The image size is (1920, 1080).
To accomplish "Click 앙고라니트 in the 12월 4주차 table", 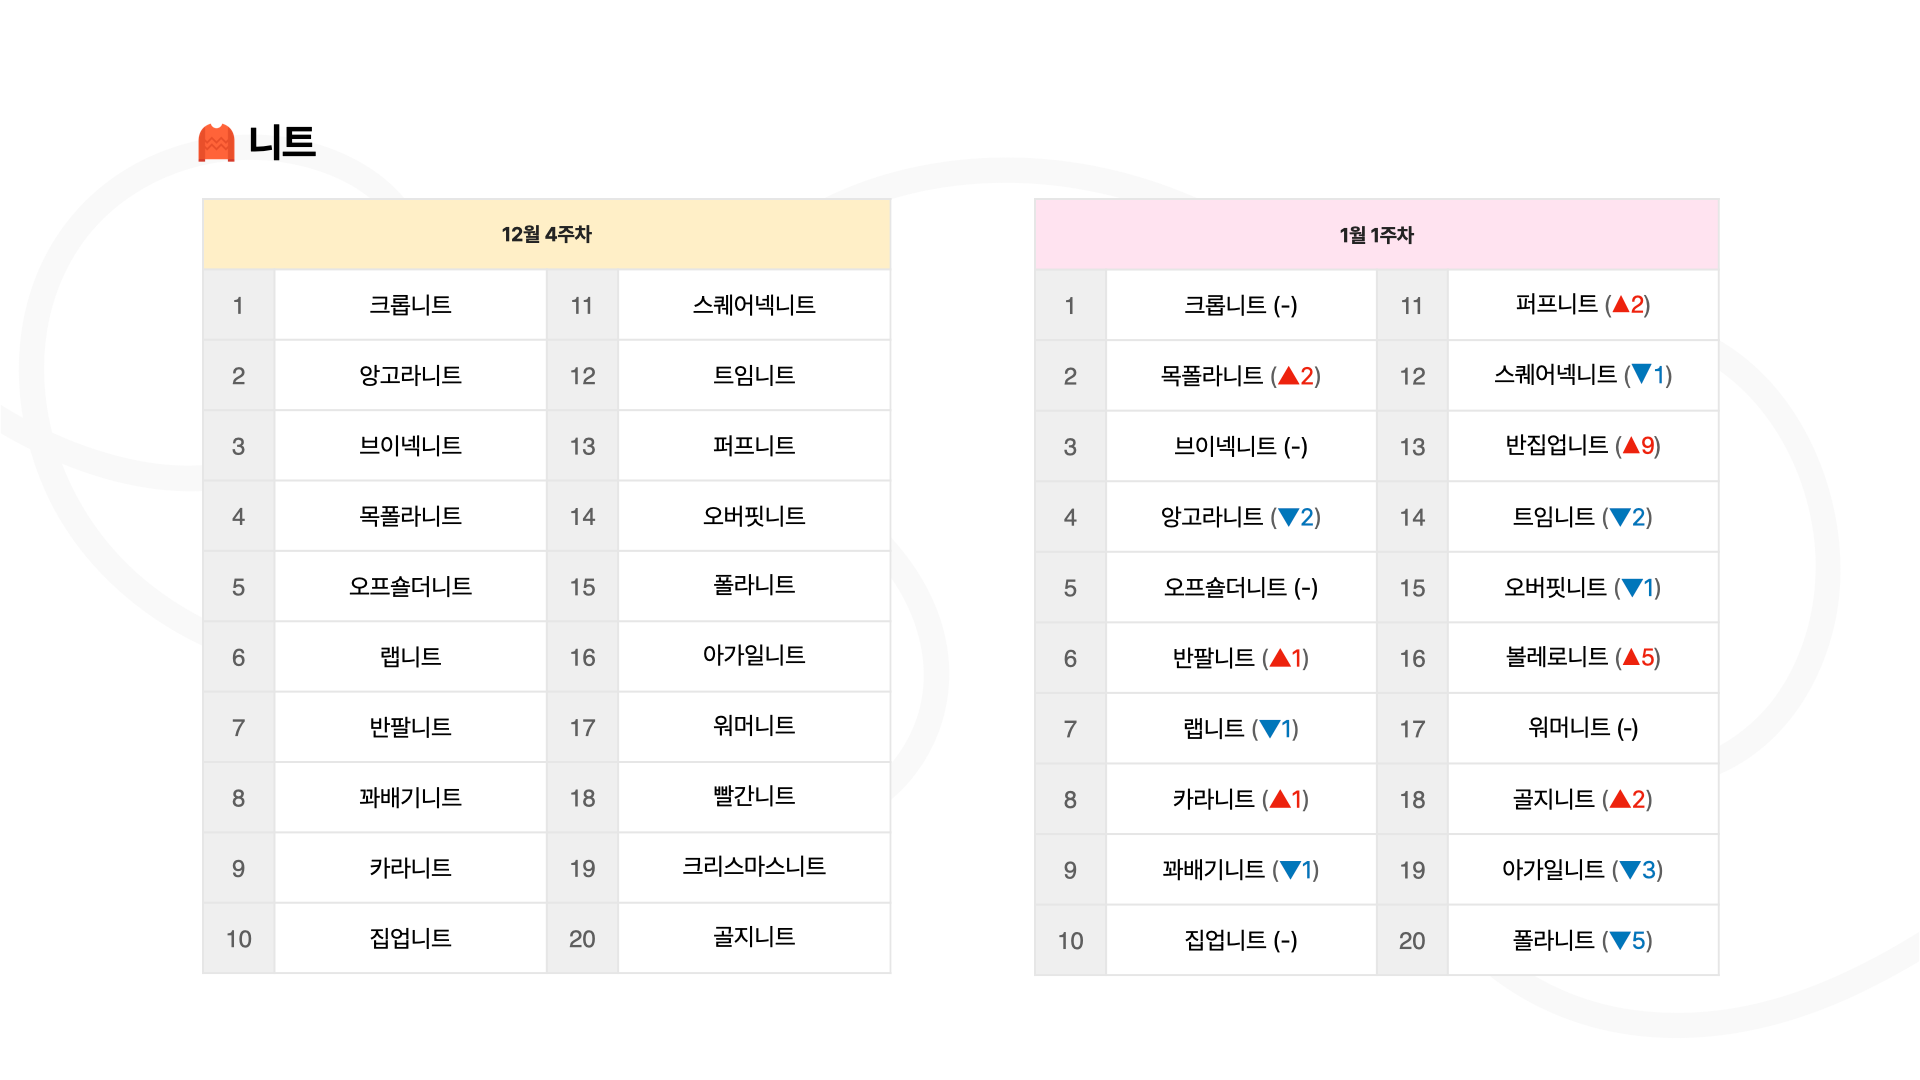I will (410, 375).
